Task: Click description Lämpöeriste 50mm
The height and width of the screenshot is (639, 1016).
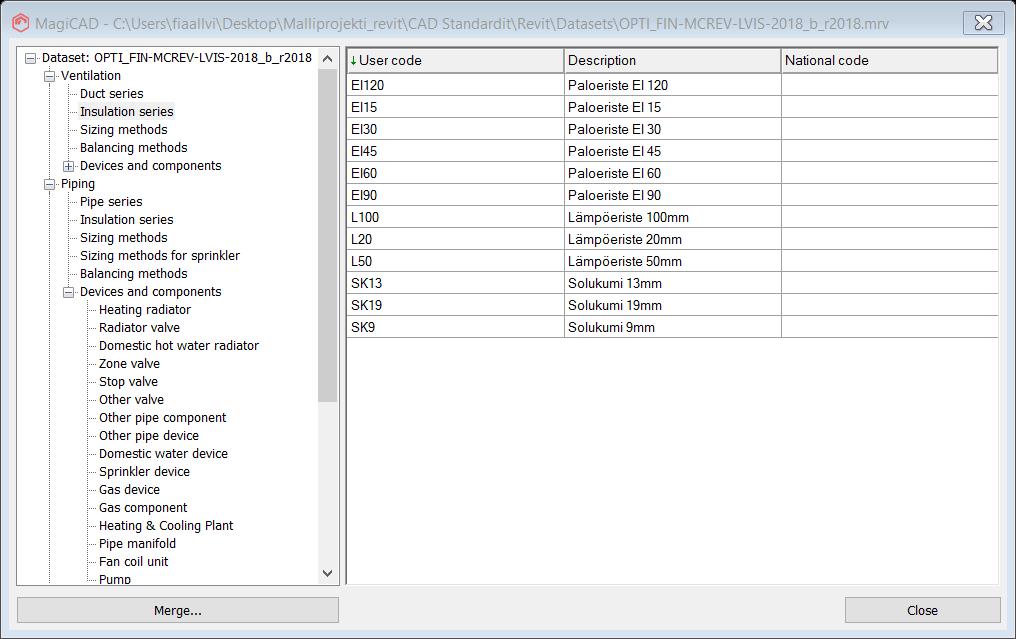Action: click(x=625, y=262)
